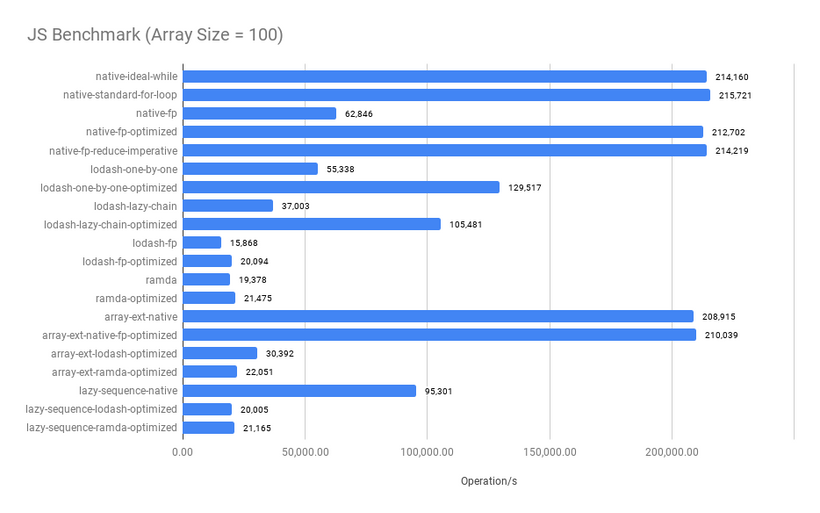Click the lodash-one-by-one label
Screen dimensions: 820x513
point(133,169)
